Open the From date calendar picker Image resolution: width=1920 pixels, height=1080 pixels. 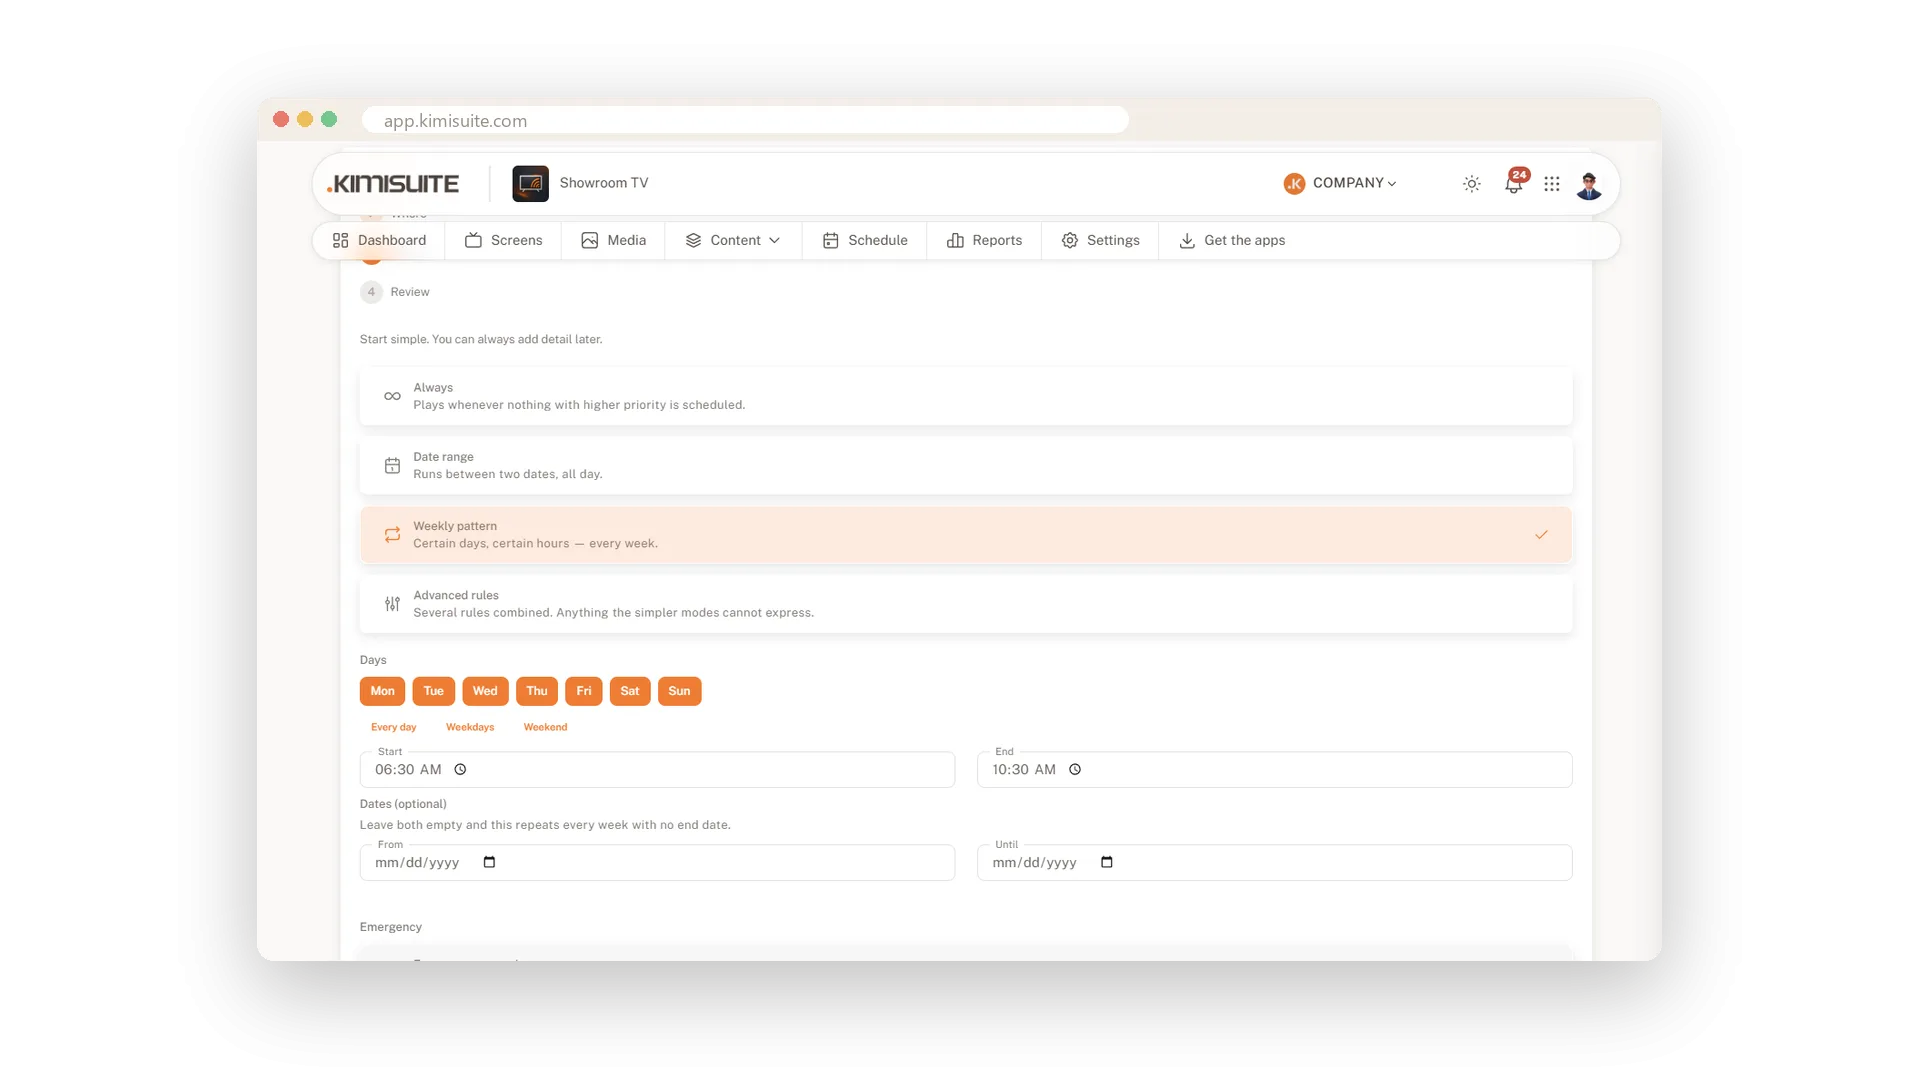pyautogui.click(x=489, y=862)
